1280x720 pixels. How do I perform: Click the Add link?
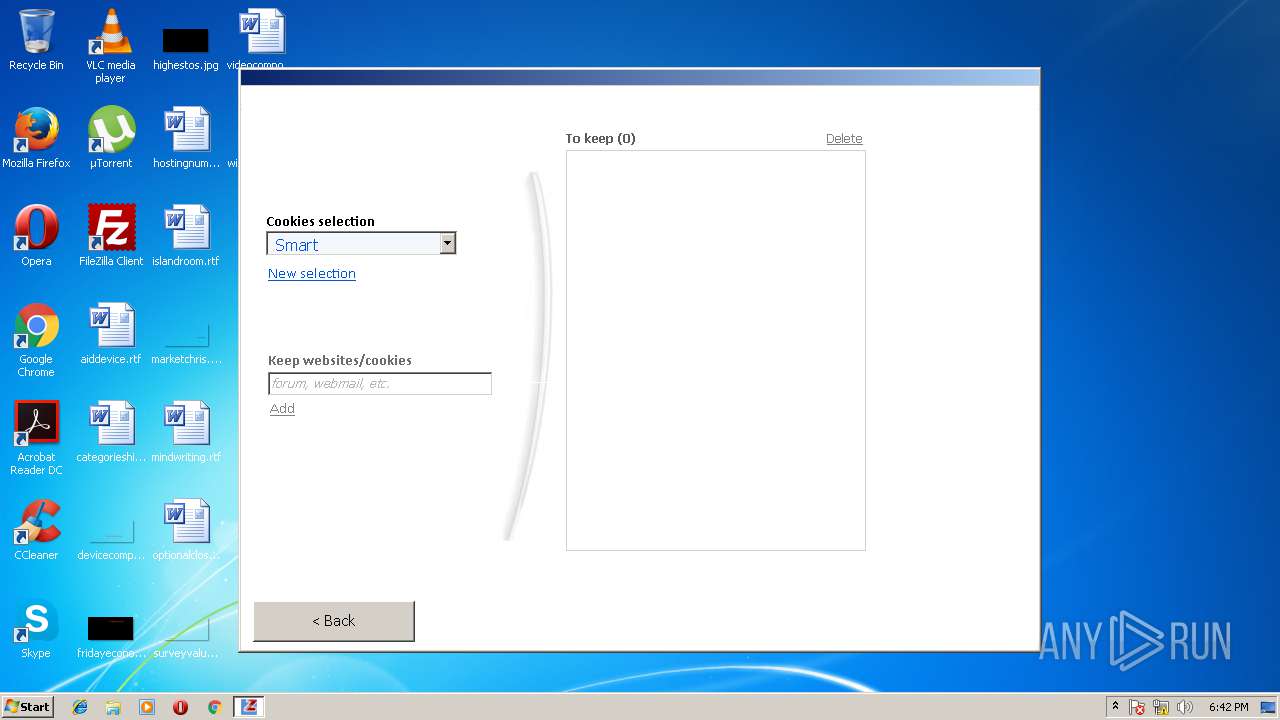282,408
